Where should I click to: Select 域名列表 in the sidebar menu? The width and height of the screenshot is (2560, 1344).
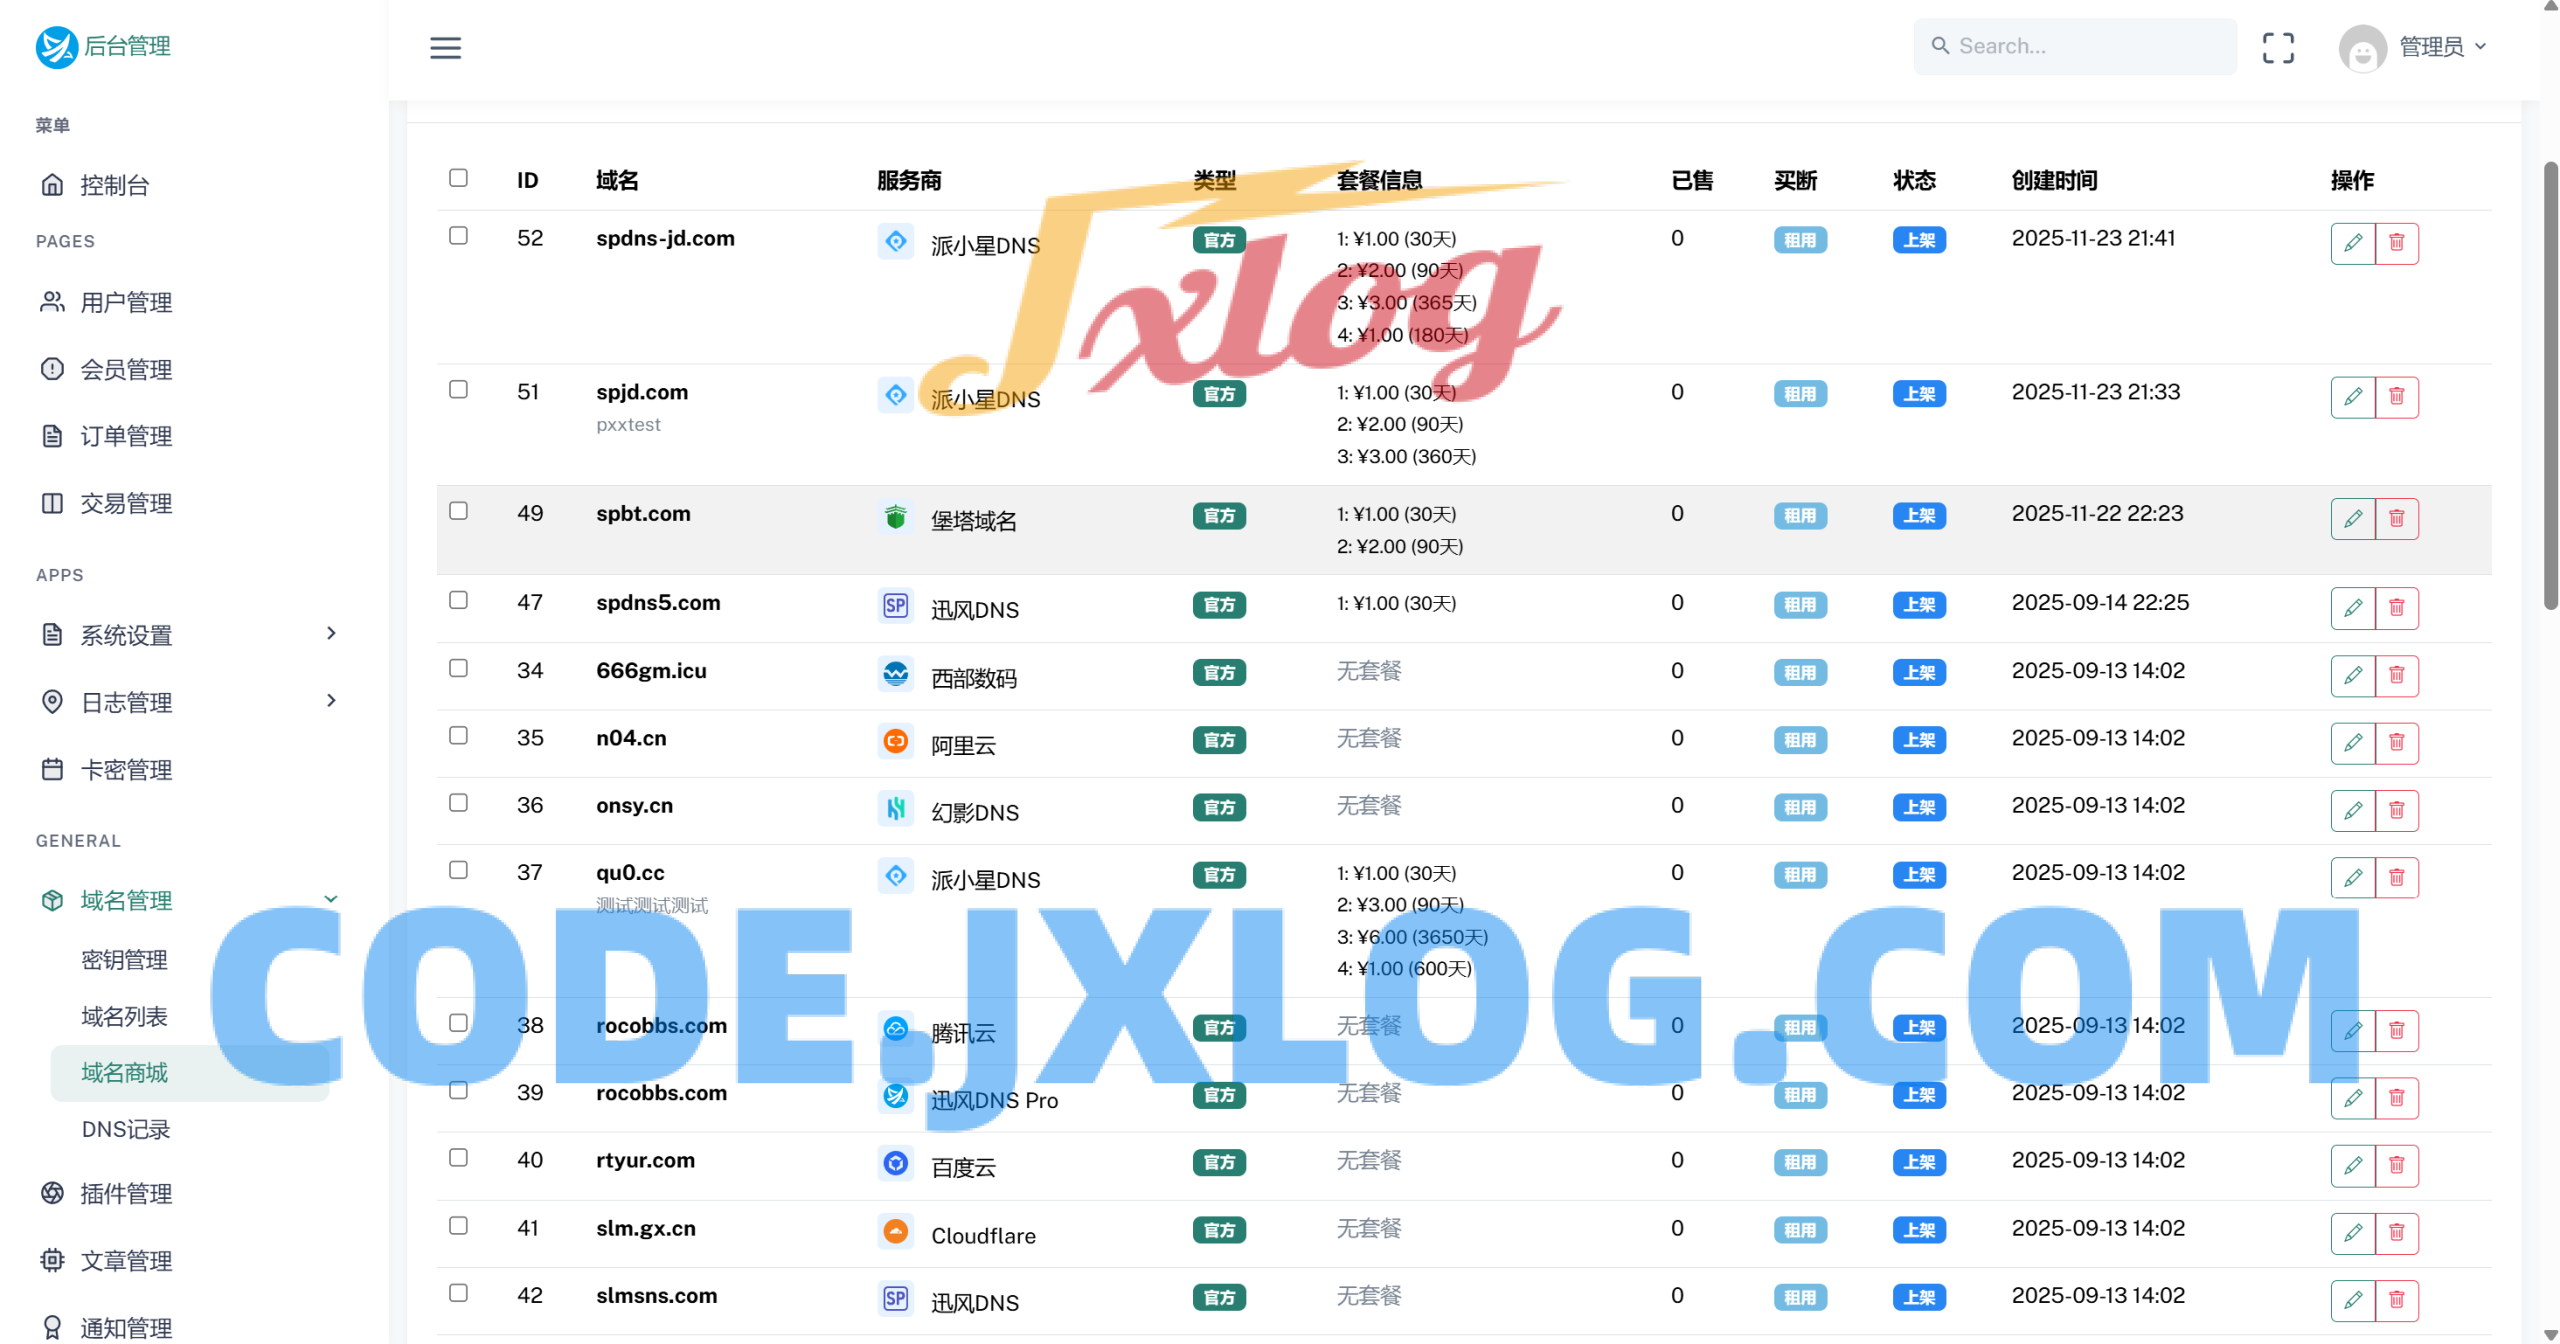(x=123, y=1016)
